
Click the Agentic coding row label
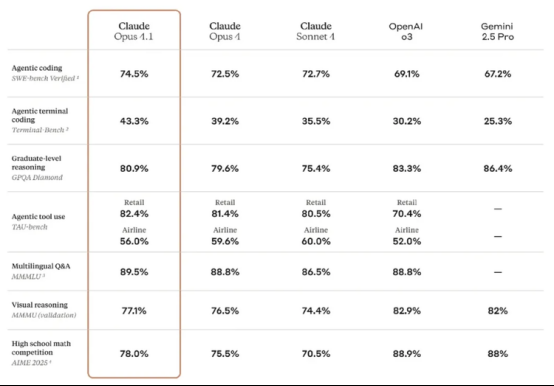(37, 68)
